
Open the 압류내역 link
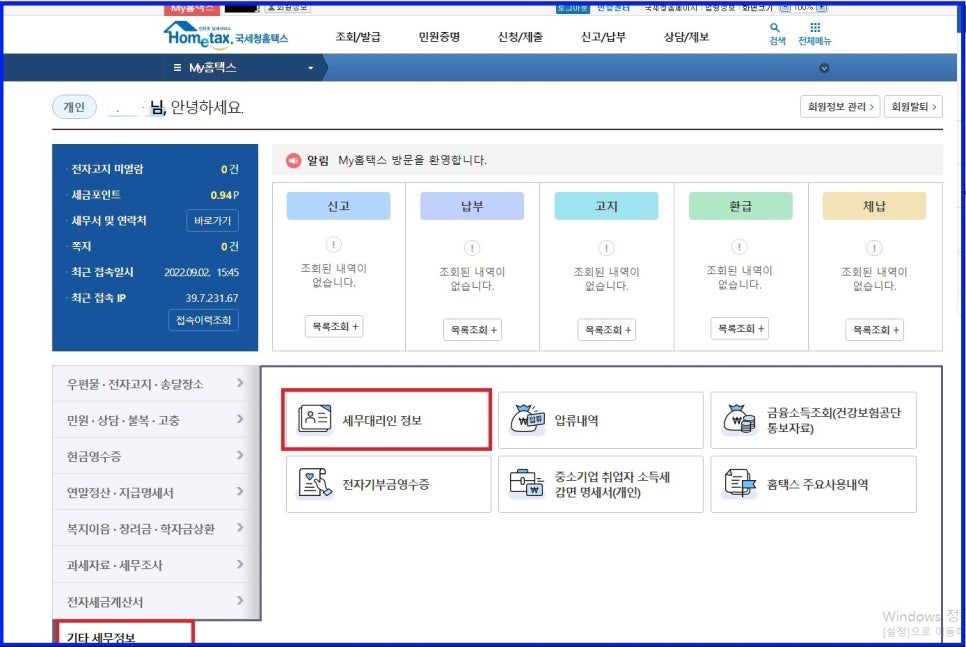click(x=601, y=420)
